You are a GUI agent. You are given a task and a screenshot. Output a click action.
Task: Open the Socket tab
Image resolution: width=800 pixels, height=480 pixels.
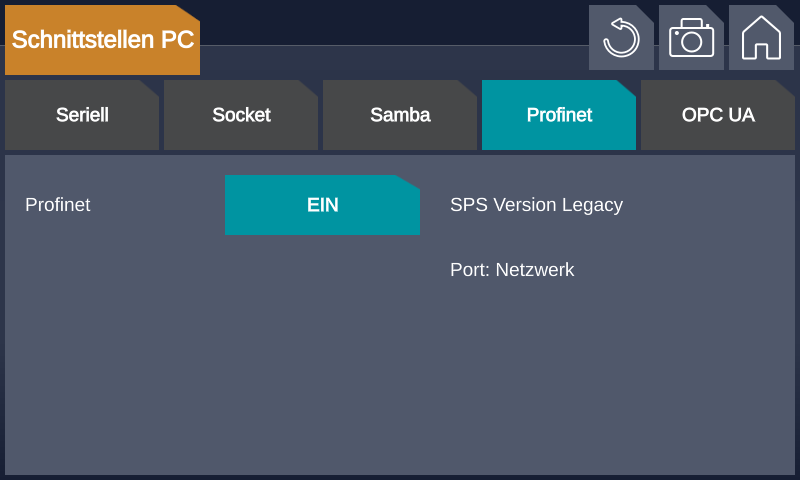click(241, 115)
